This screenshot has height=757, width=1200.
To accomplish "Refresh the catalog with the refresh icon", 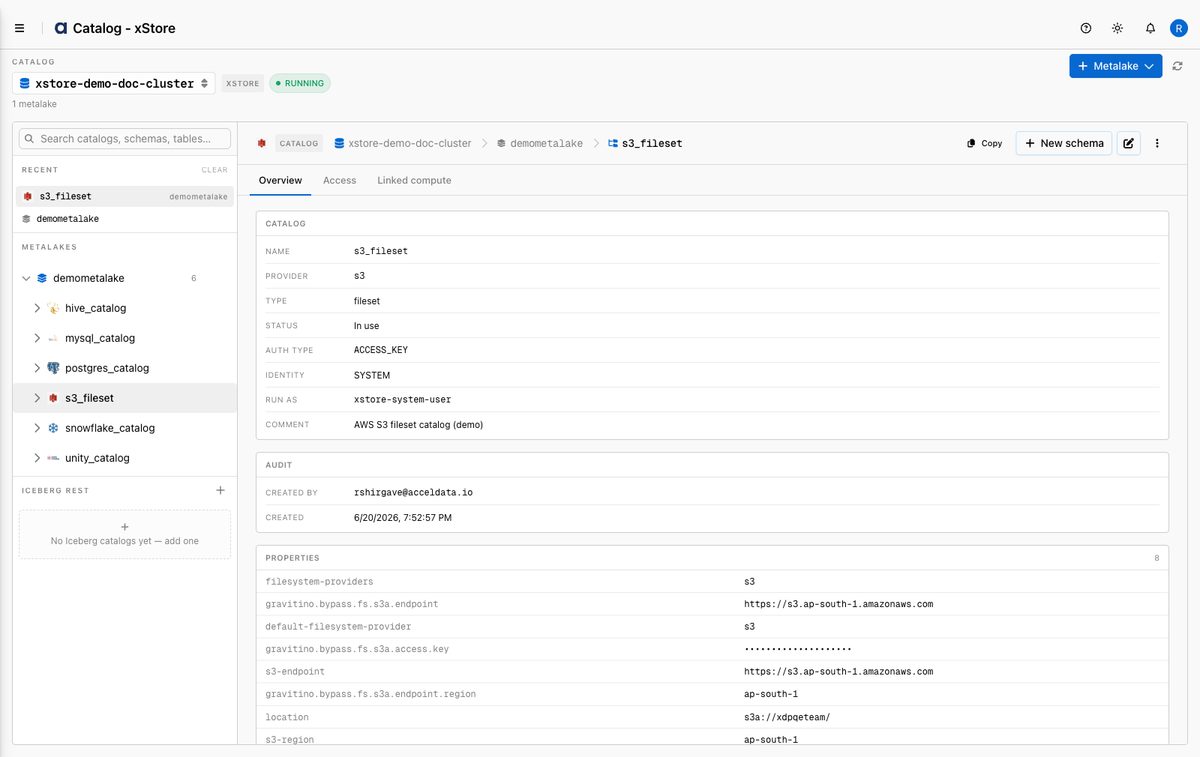I will pos(1178,66).
